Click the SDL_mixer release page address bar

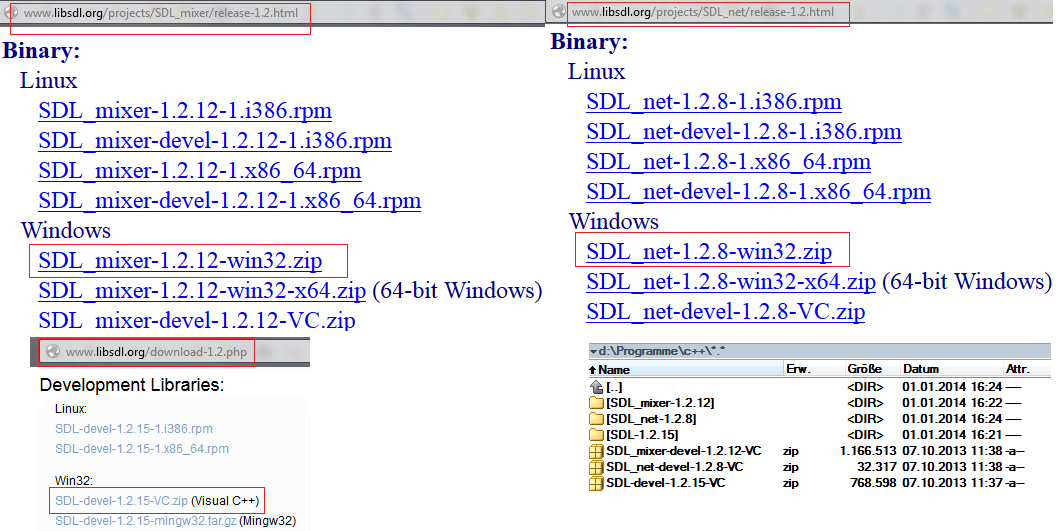click(161, 13)
